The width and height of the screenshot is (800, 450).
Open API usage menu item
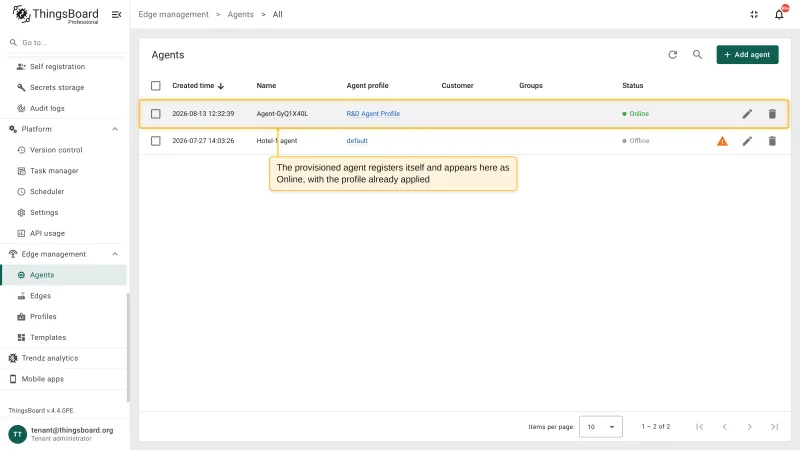tap(64, 233)
